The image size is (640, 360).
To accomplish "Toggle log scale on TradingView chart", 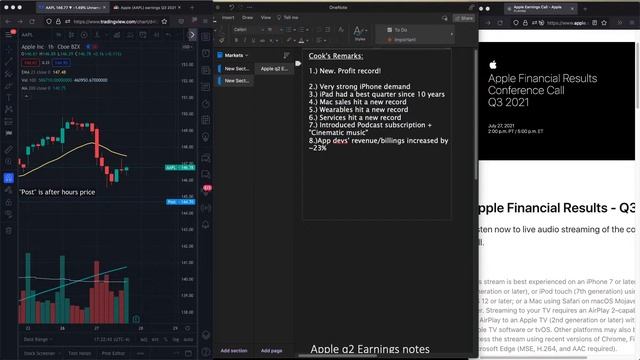I will 176,339.
